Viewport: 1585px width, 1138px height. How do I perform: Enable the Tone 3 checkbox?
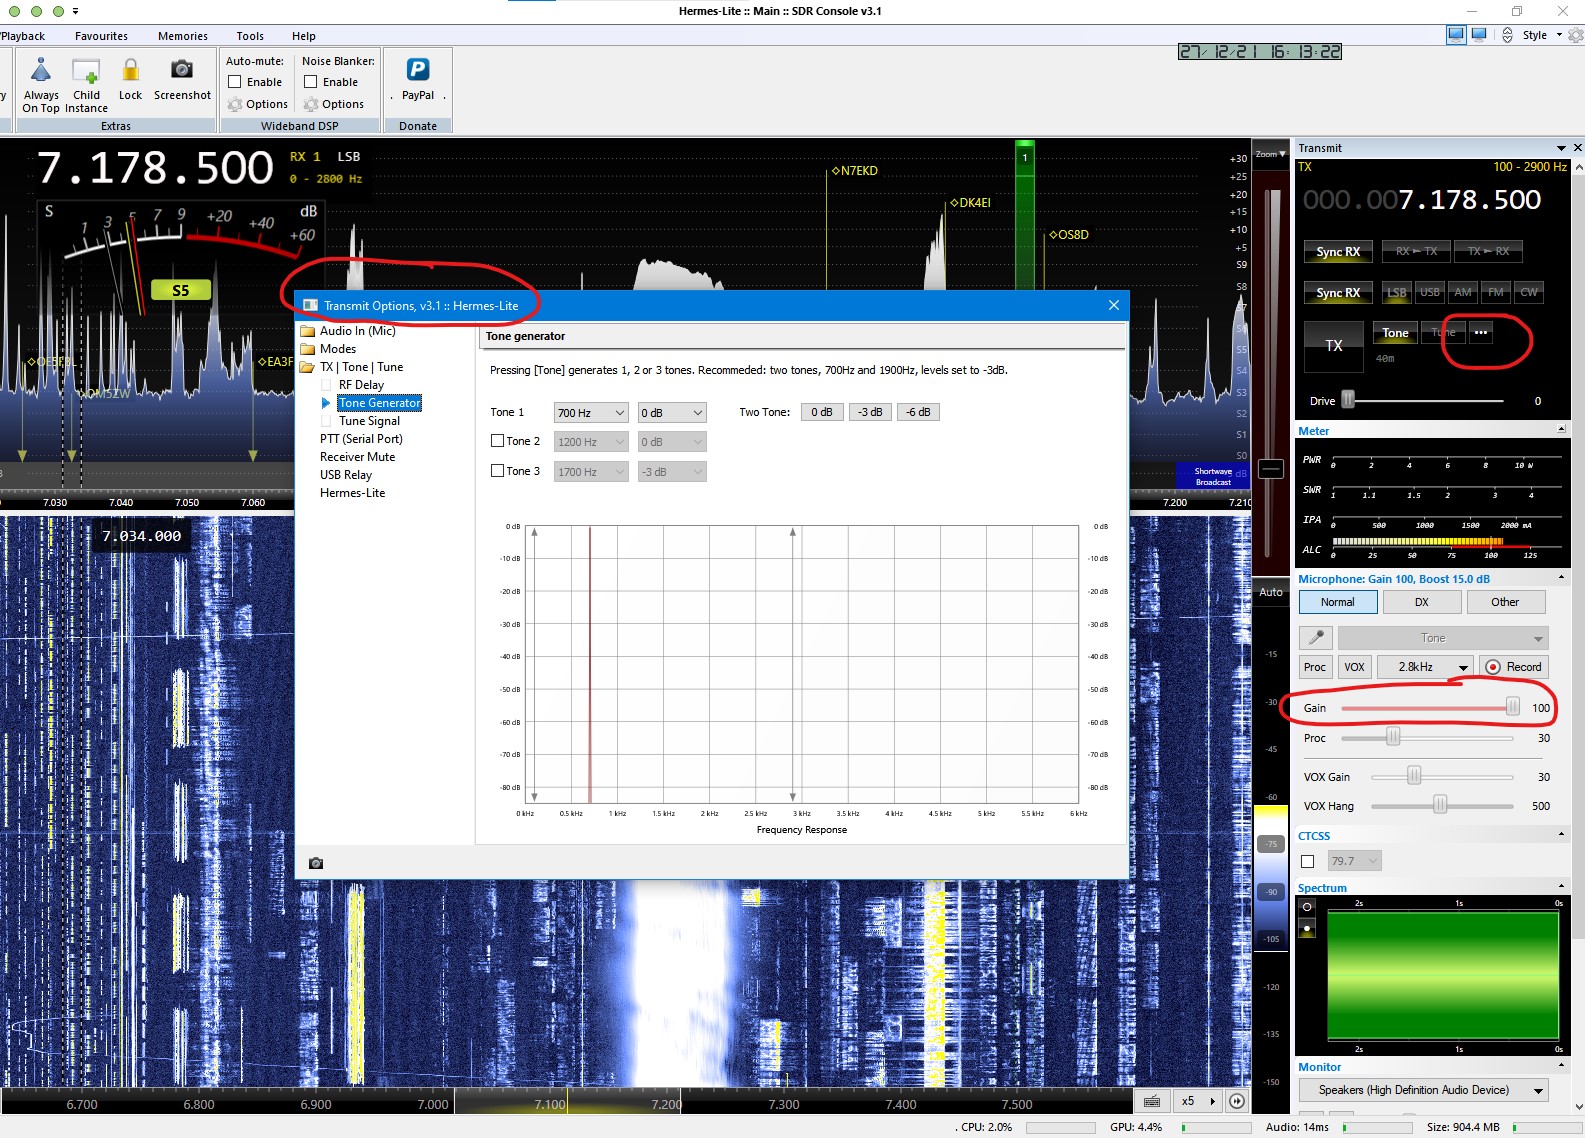tap(497, 471)
